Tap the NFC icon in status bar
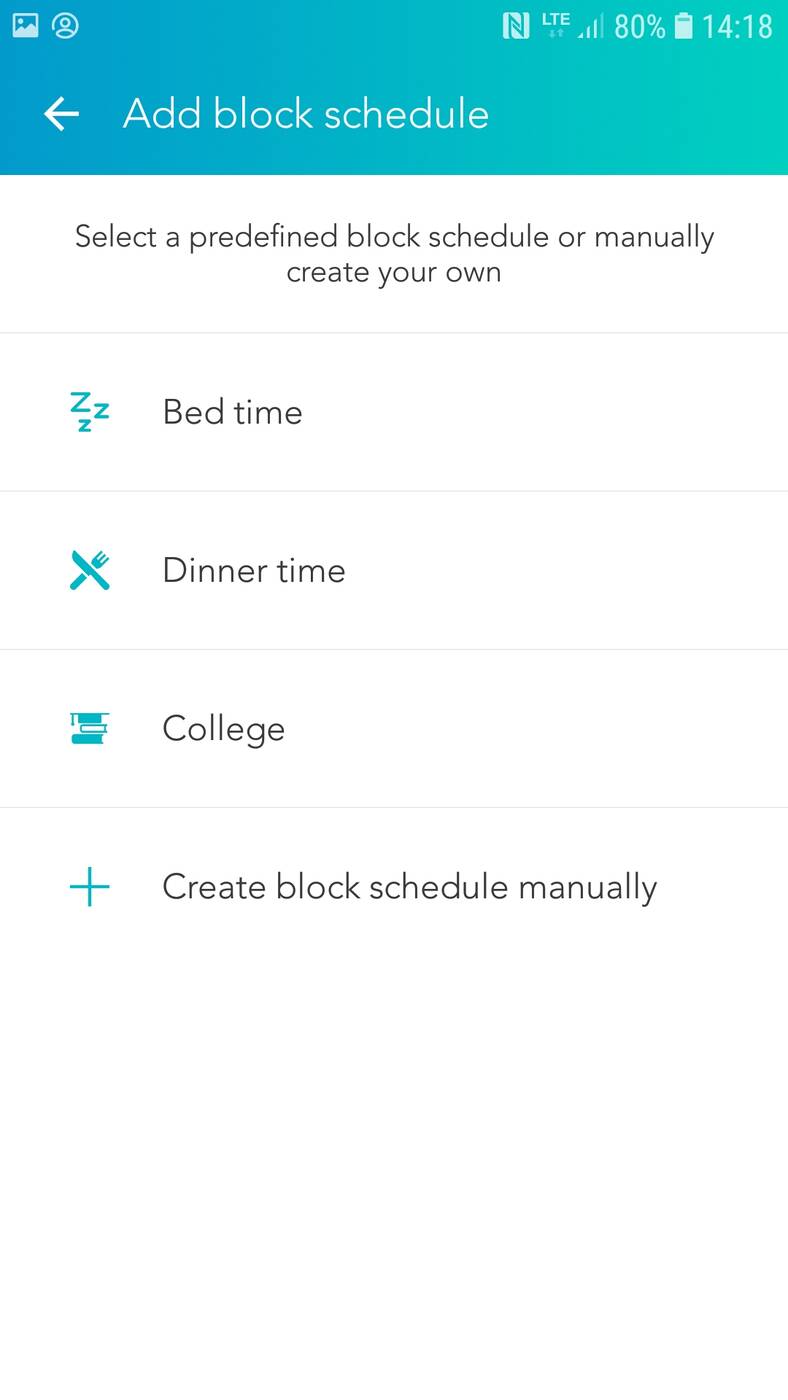 coord(516,26)
